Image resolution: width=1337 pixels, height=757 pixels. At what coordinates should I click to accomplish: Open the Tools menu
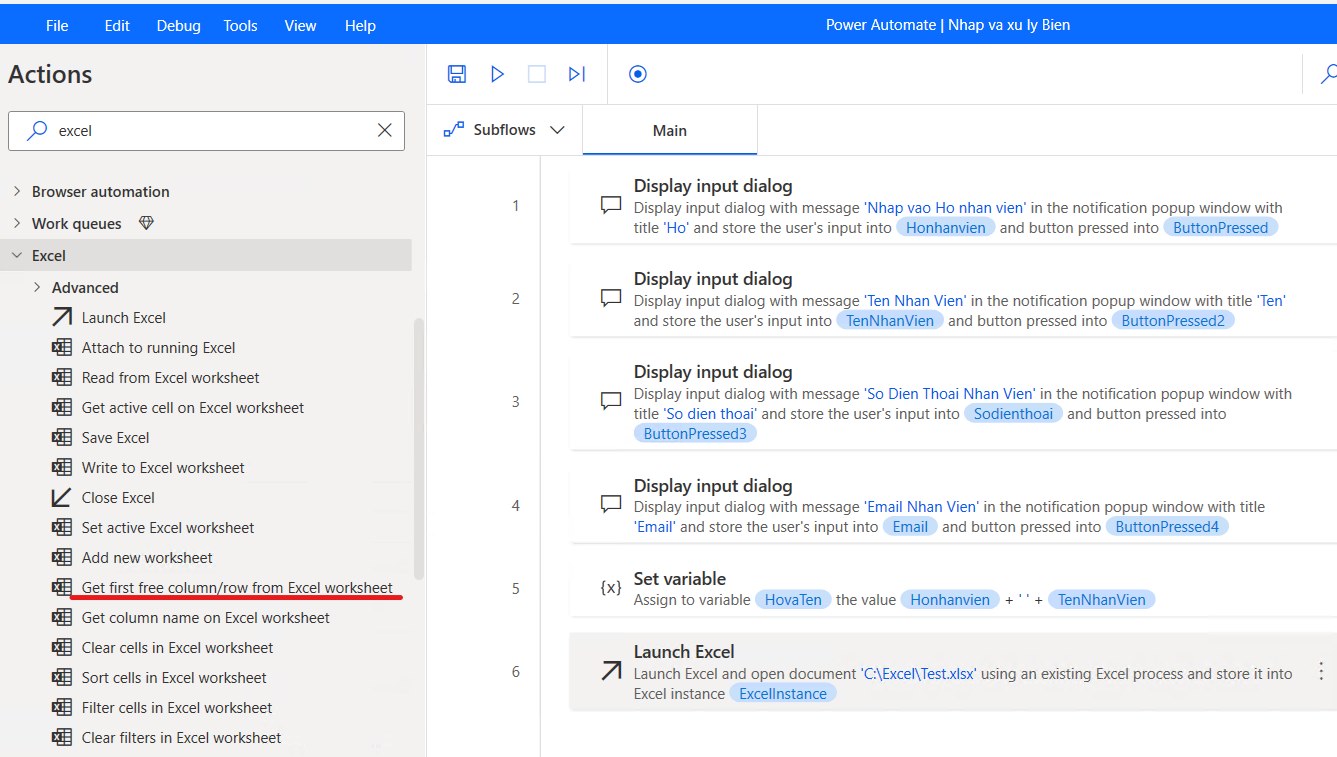click(x=240, y=25)
